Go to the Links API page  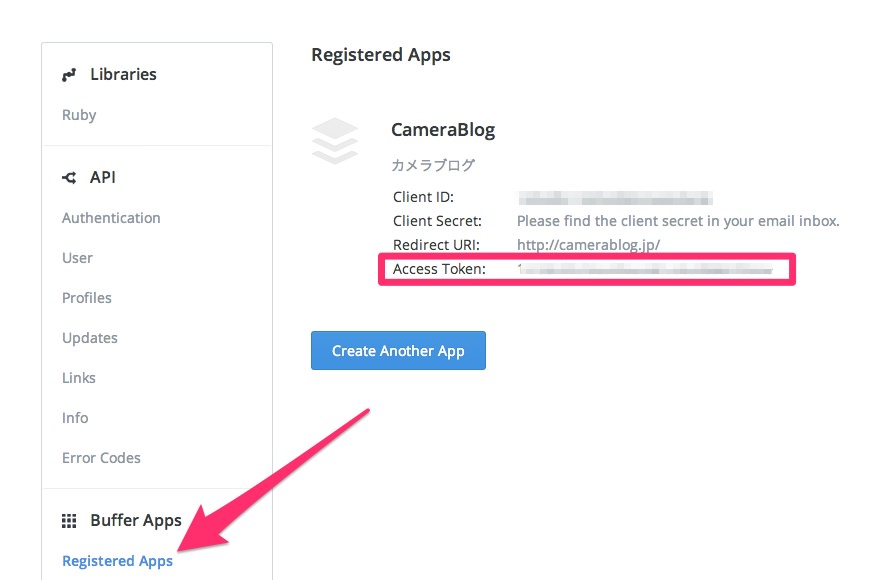click(x=79, y=378)
